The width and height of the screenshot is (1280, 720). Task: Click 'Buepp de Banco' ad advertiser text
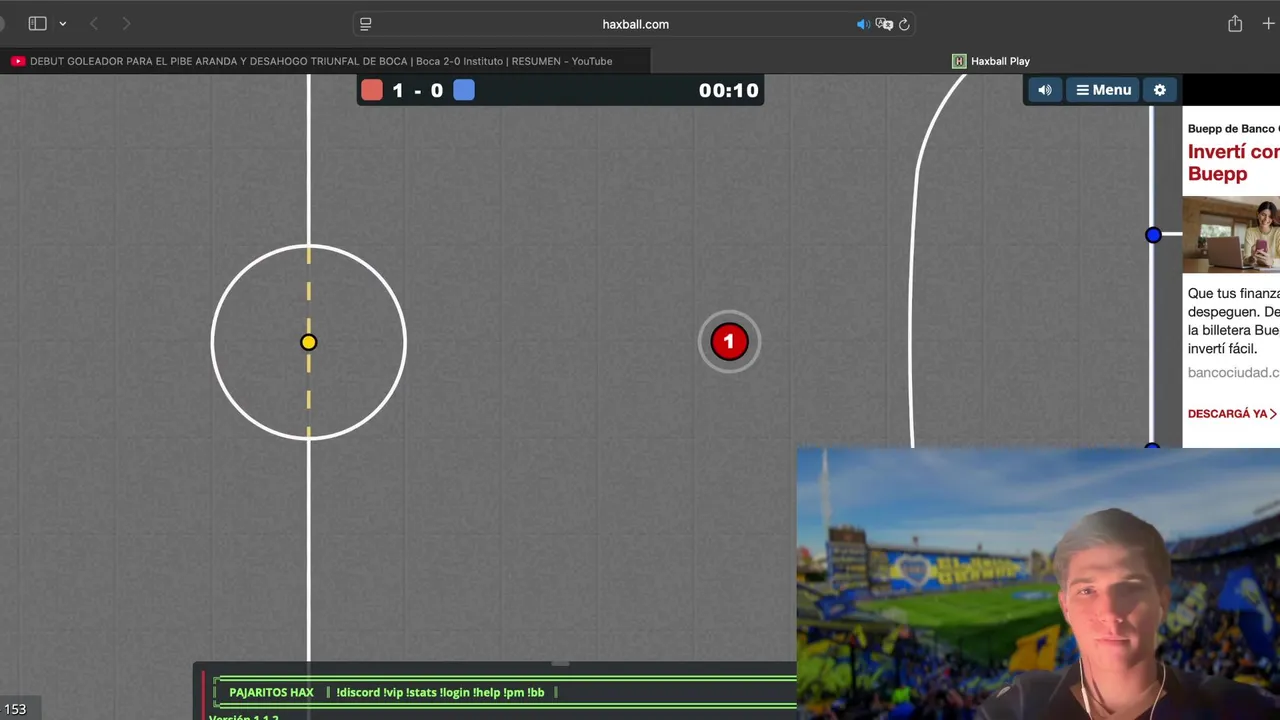1233,129
